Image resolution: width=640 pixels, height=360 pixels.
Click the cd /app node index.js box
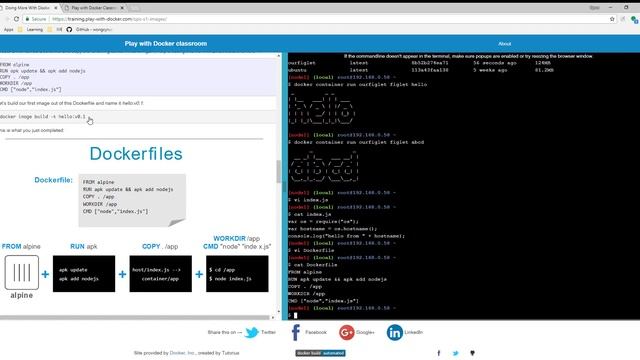(237, 274)
